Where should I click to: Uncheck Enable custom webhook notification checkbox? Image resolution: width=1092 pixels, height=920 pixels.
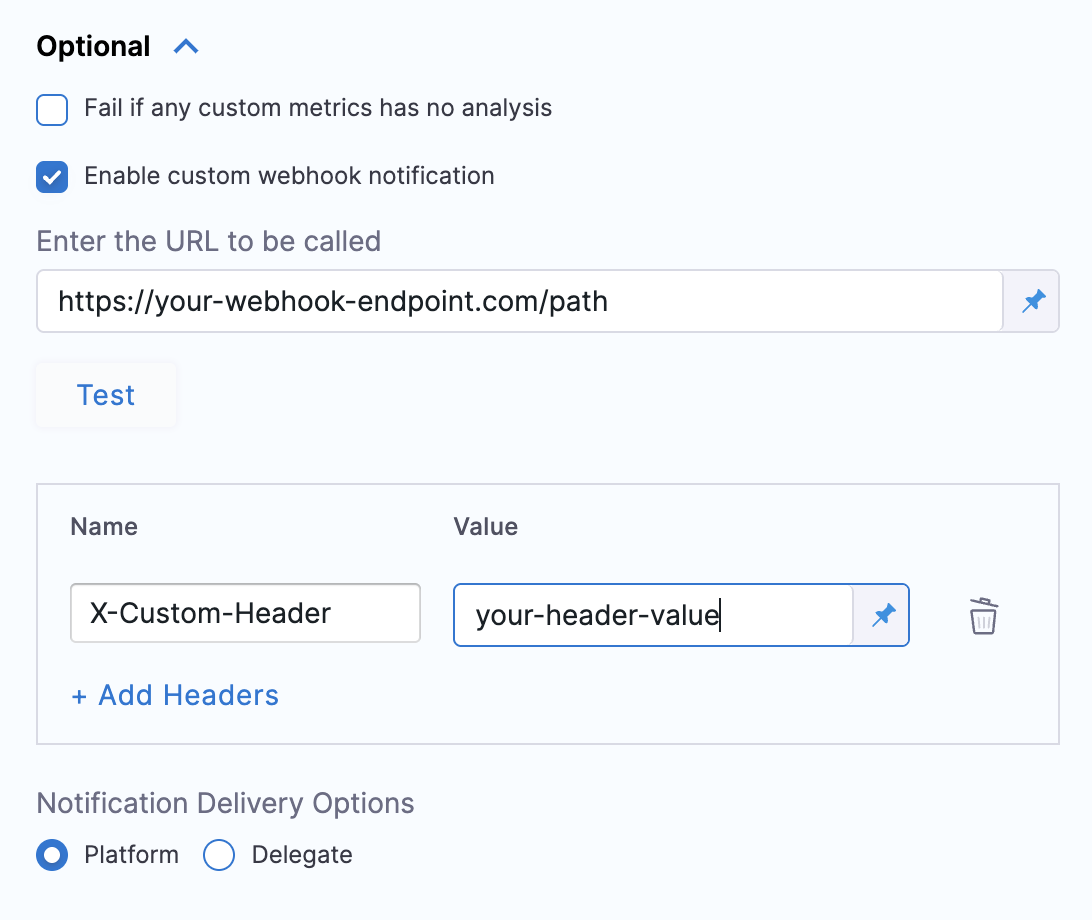click(x=52, y=177)
